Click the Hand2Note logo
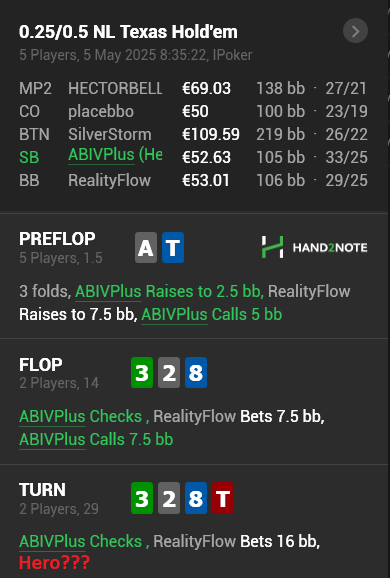Screen dimensions: 390x578 pyautogui.click(x=314, y=247)
